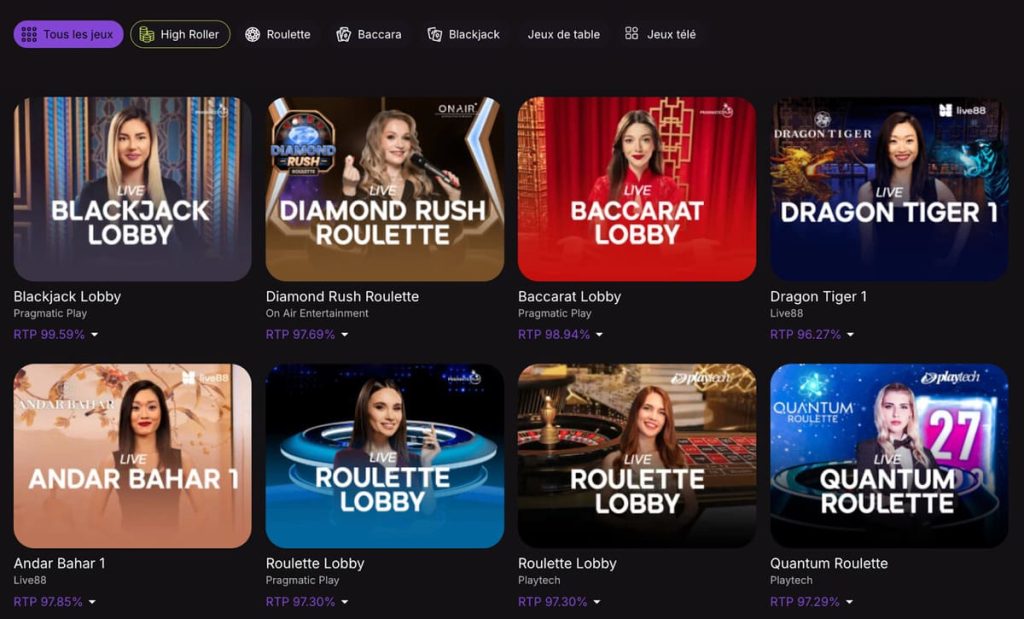This screenshot has width=1024, height=619.
Task: Click the Andar Bahar 1 title link
Action: coord(59,563)
